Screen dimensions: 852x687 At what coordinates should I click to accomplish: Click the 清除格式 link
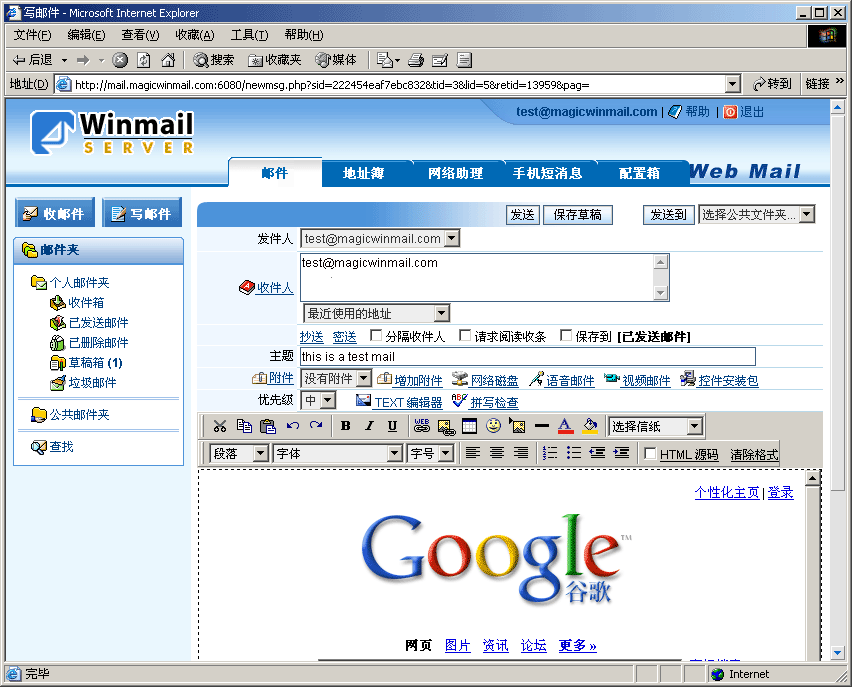[754, 454]
